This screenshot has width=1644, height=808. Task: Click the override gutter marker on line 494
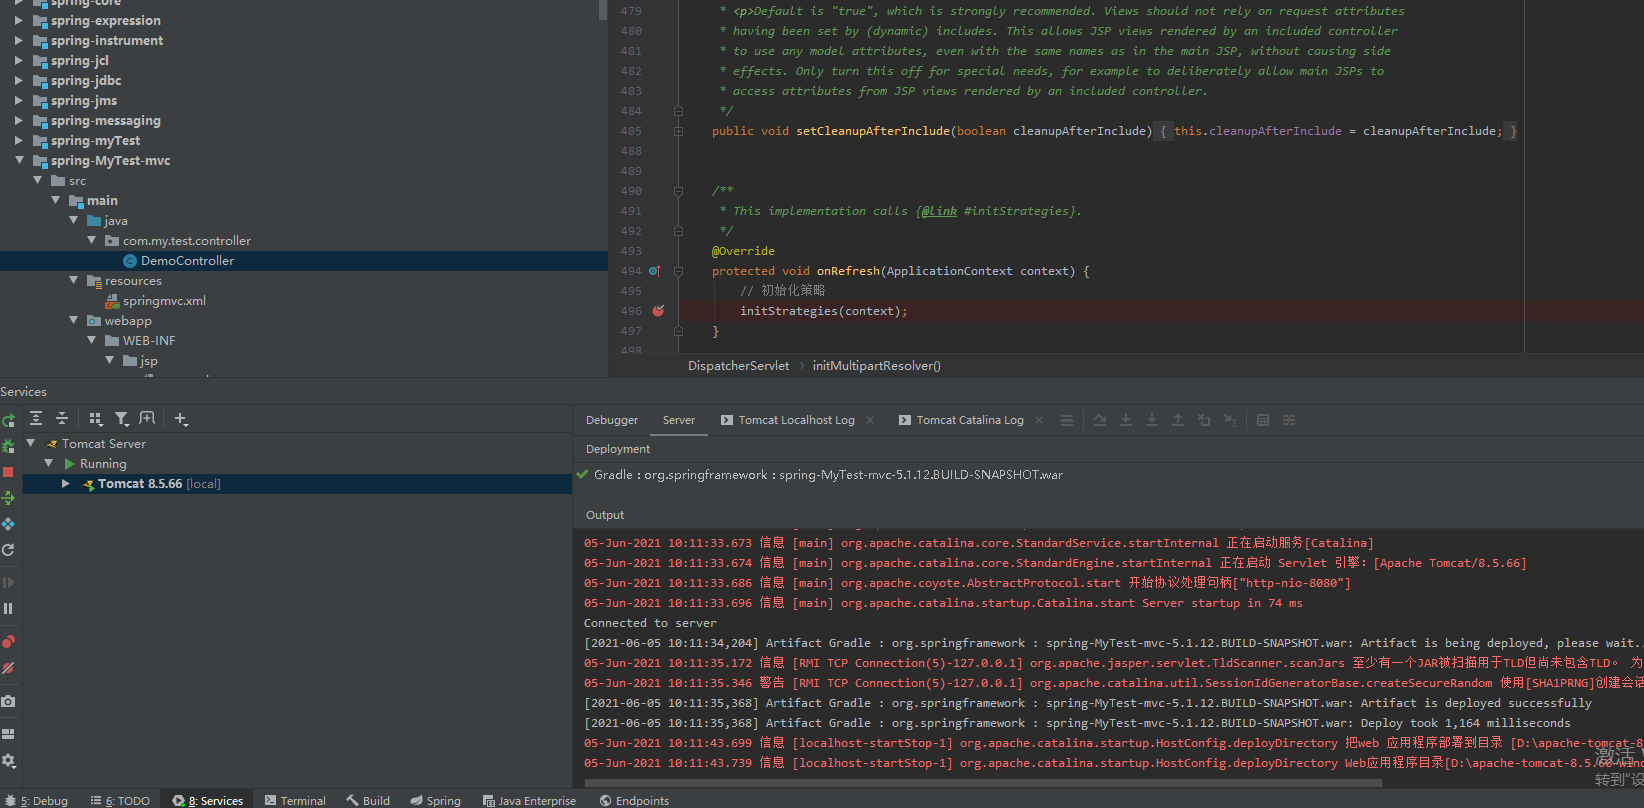[655, 271]
